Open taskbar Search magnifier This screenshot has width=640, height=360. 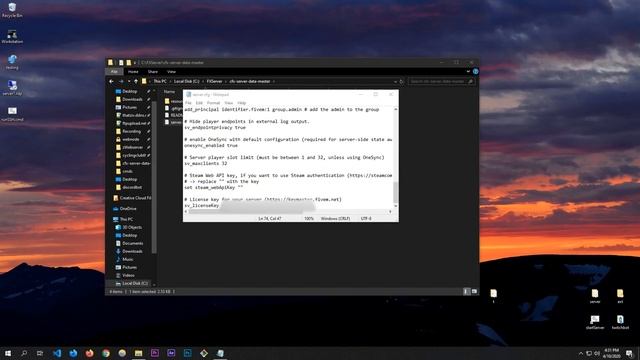(24, 353)
